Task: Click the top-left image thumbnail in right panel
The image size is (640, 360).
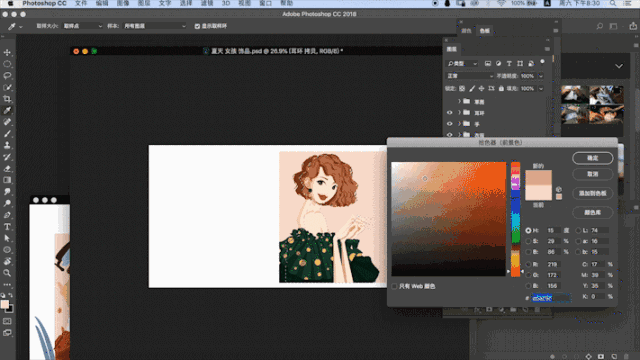Action: [575, 95]
